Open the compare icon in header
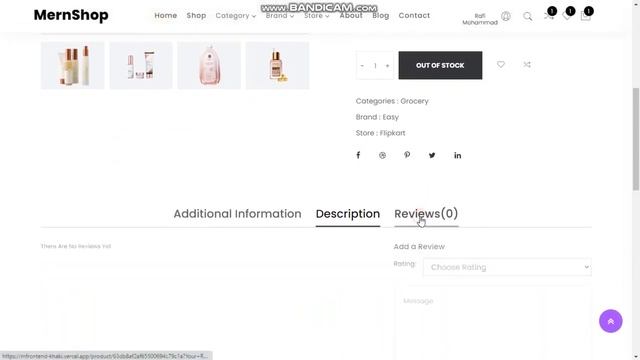Viewport: 640px width, 360px height. click(x=549, y=16)
